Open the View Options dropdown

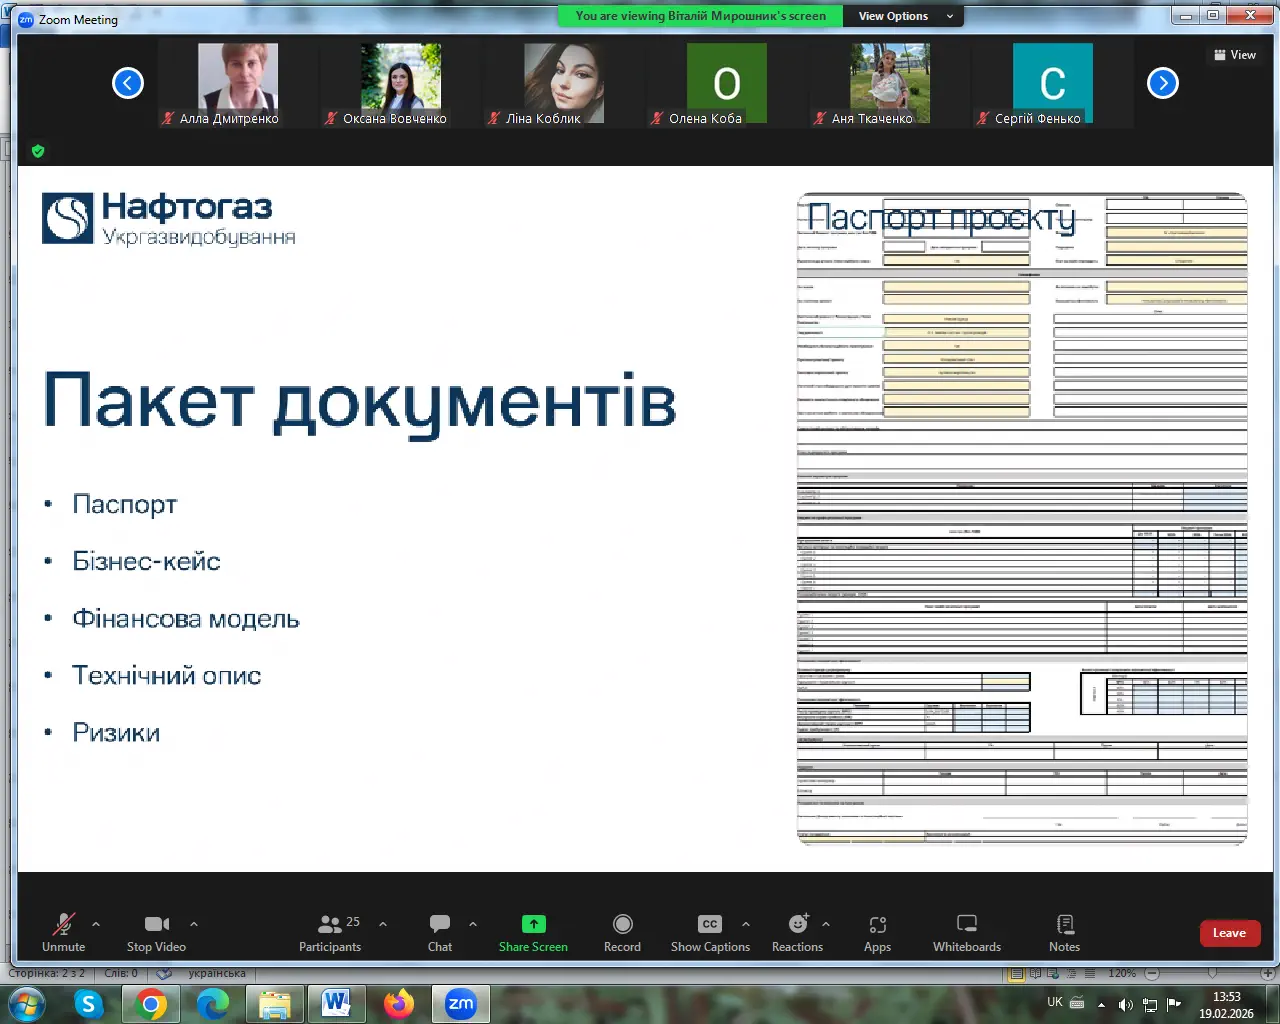point(905,16)
